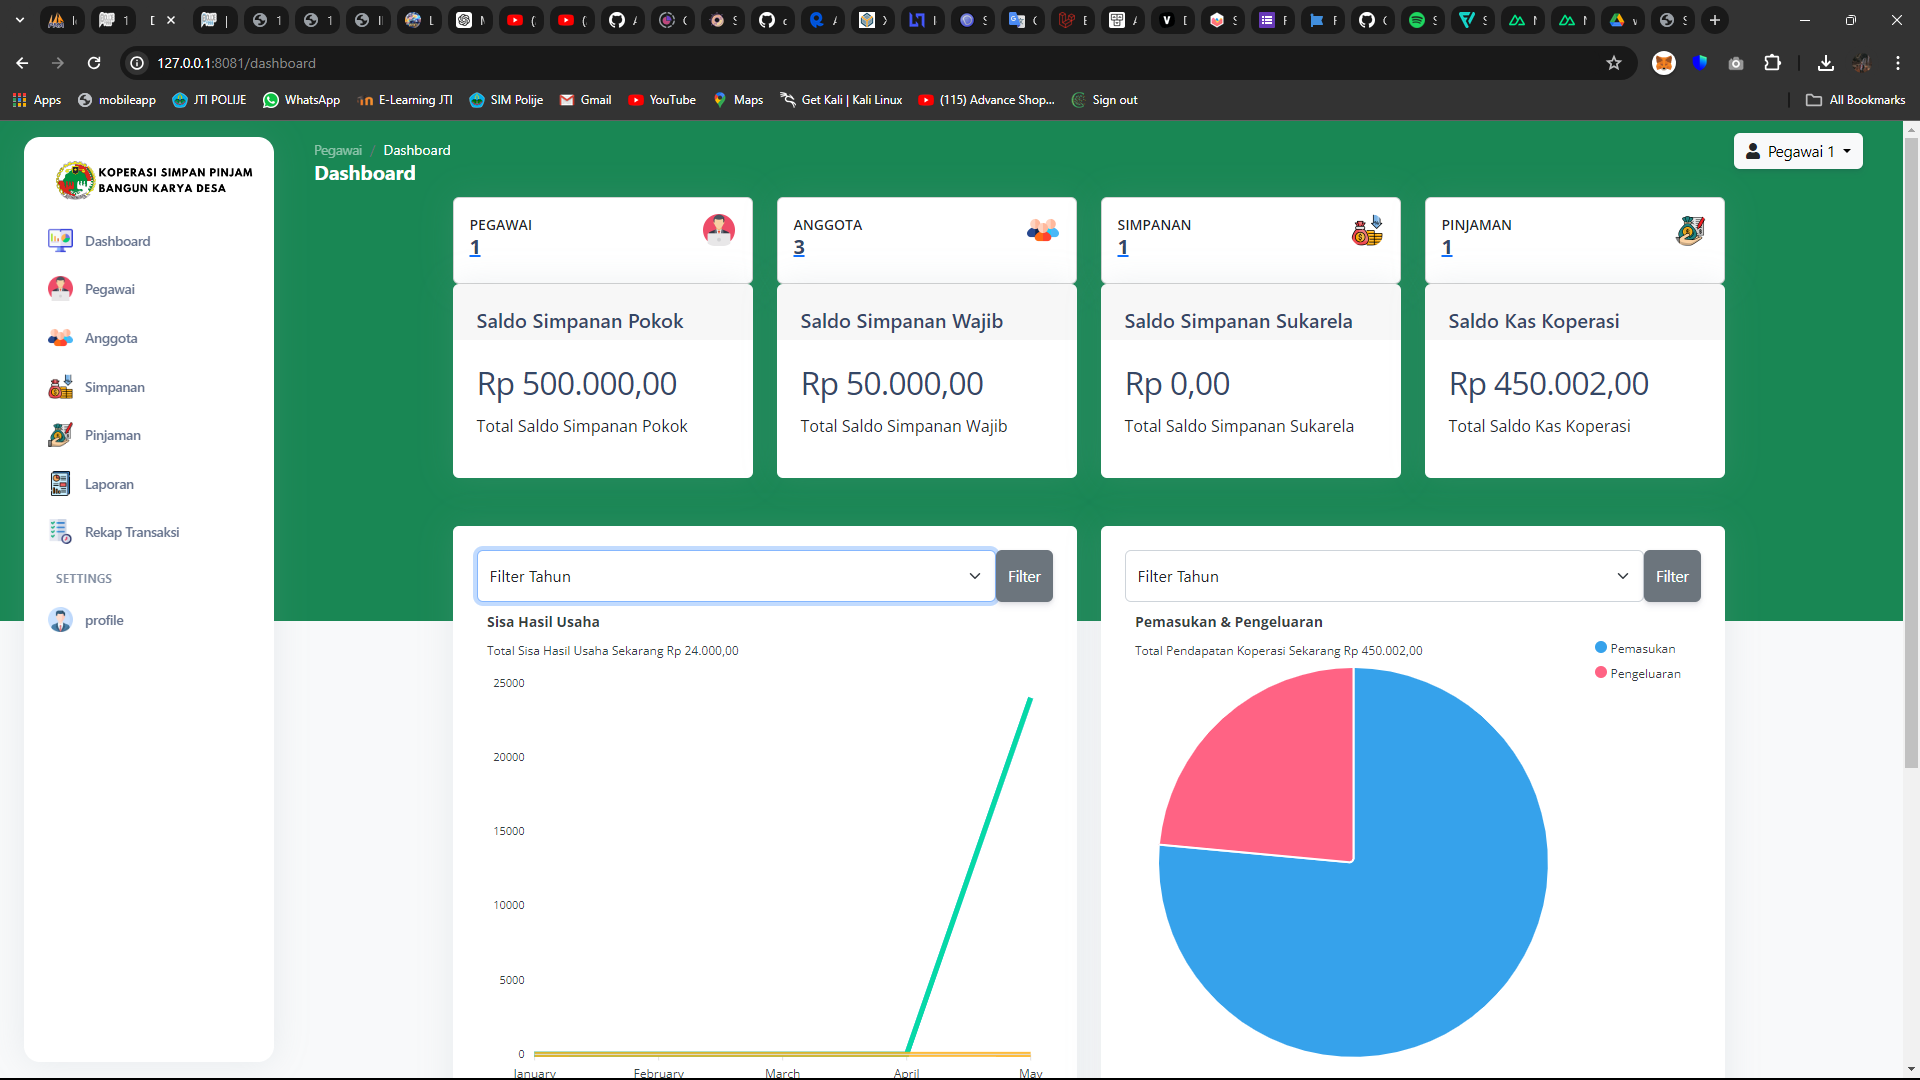Click the Pinjaman sidebar icon

[x=60, y=435]
